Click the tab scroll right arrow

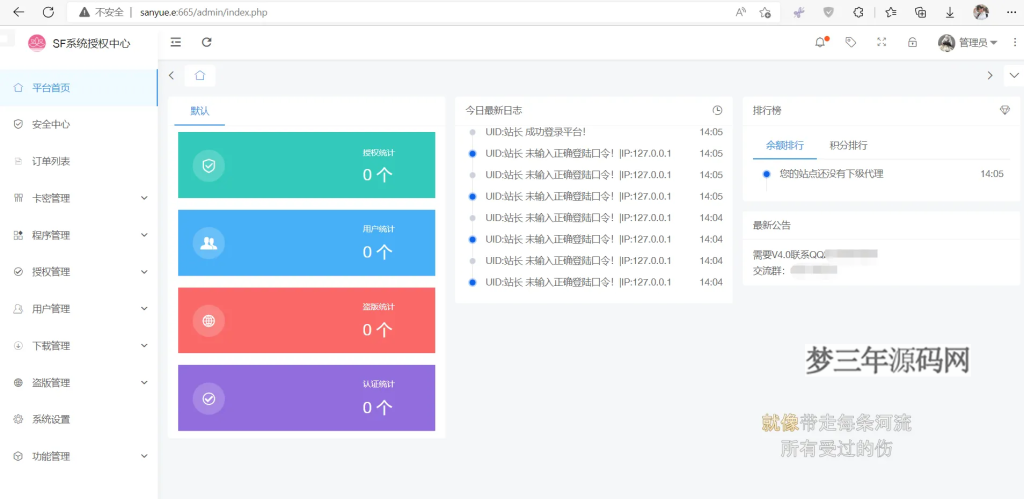click(x=990, y=75)
